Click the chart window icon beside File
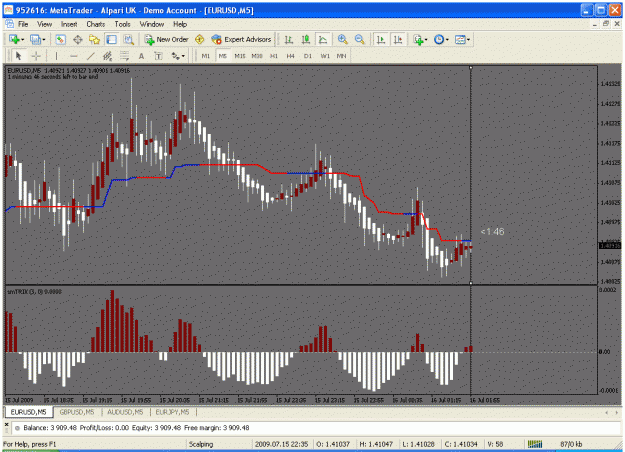Viewport: 625px width, 452px height. [x=10, y=24]
